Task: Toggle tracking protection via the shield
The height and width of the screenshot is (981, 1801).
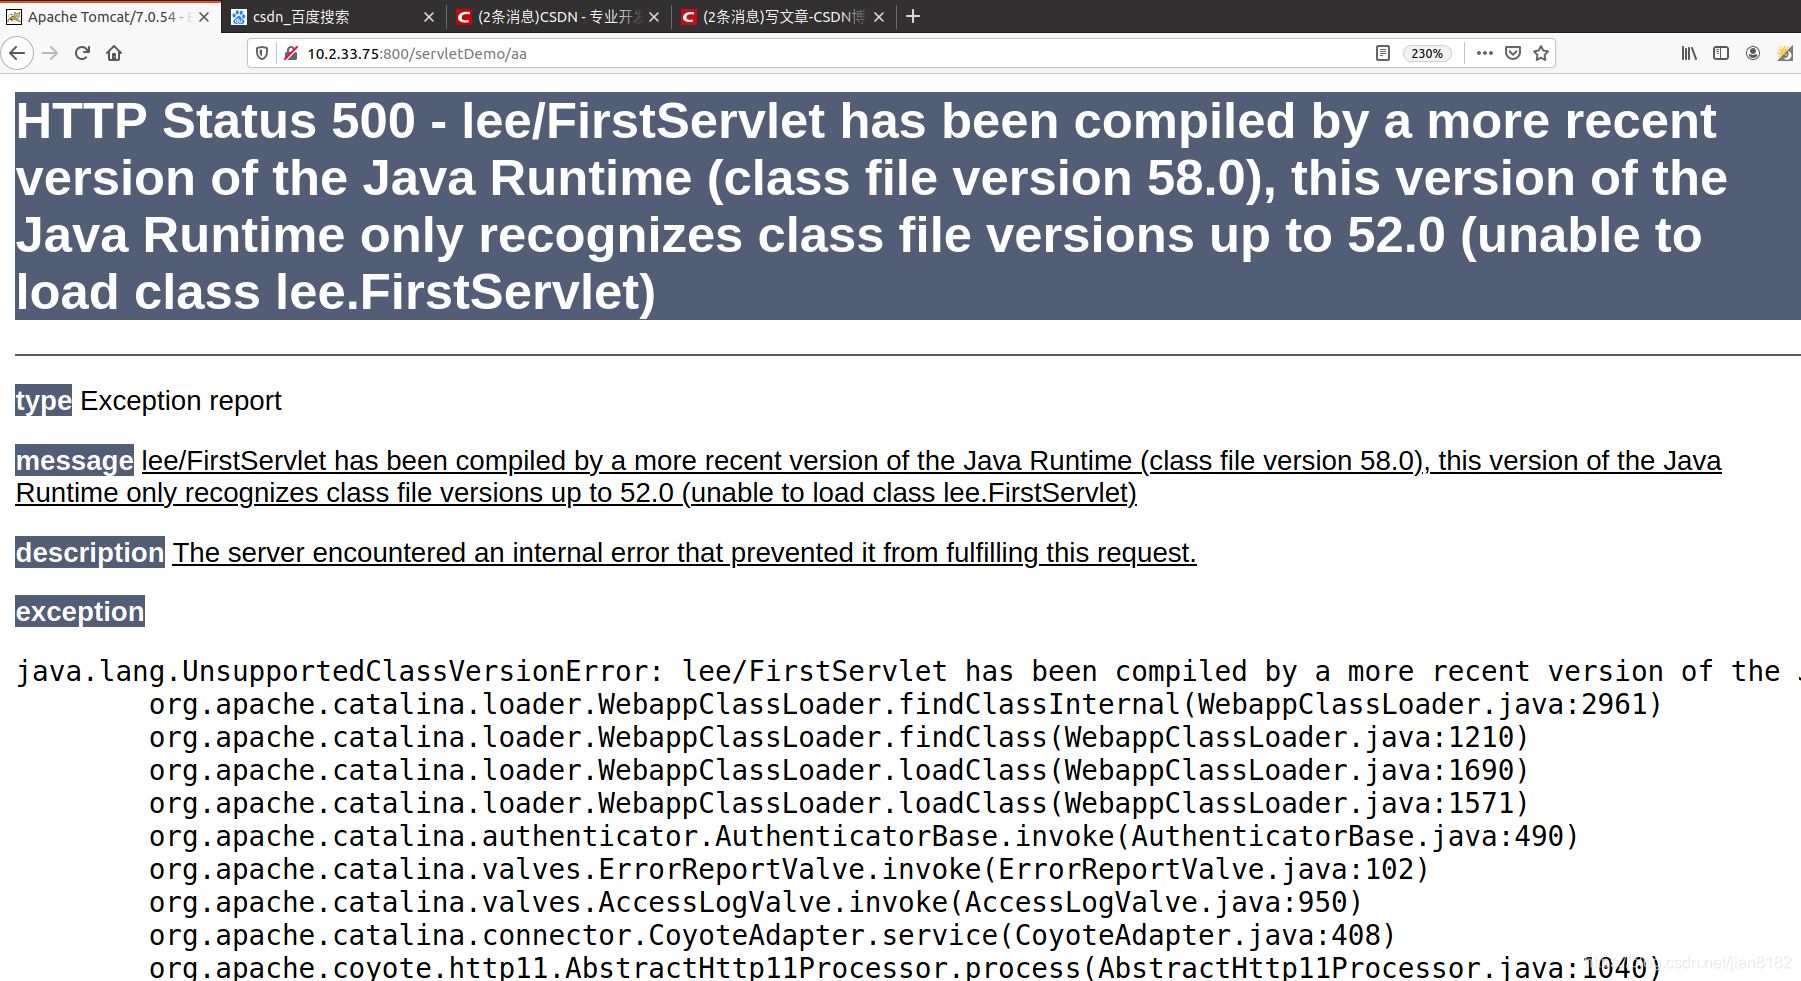Action: (261, 53)
